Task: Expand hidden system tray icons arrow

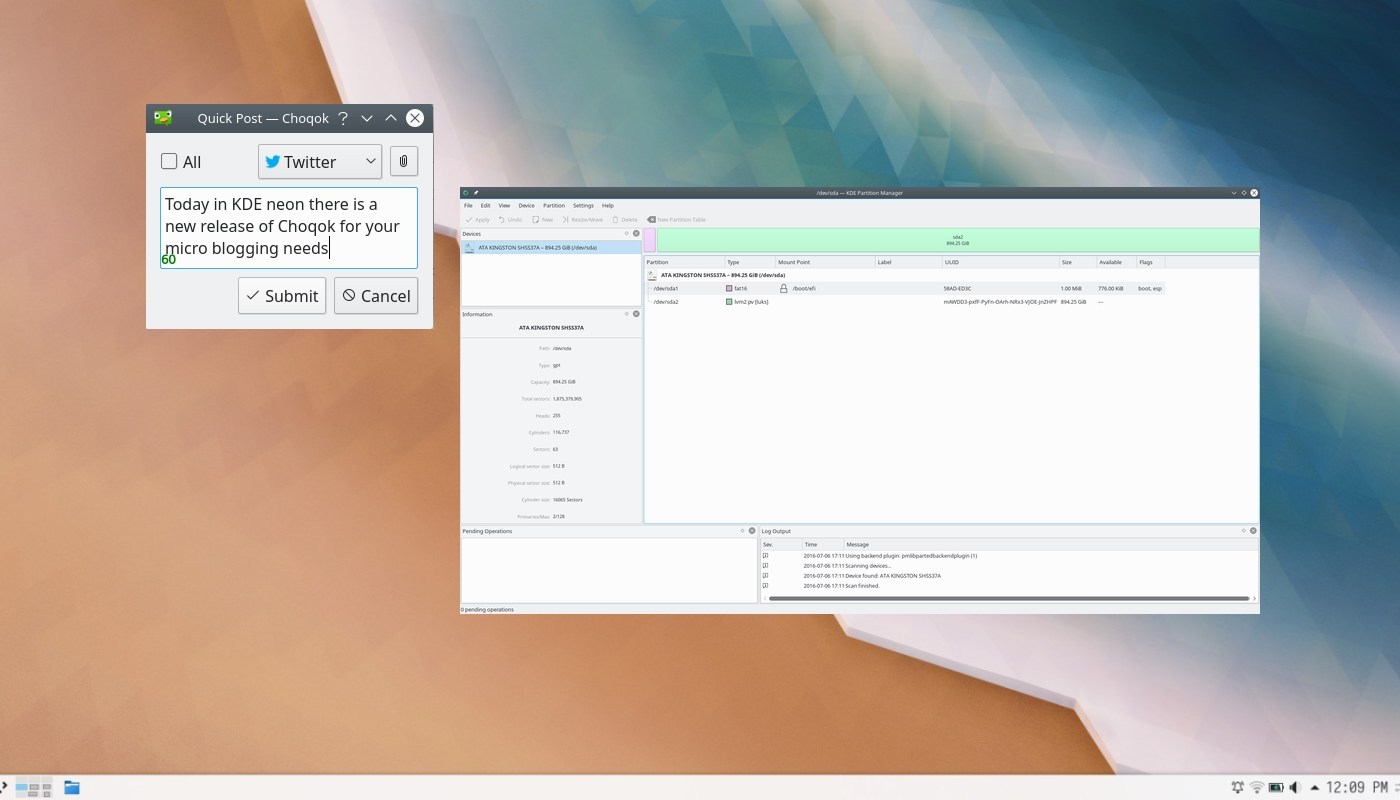Action: [x=1315, y=788]
